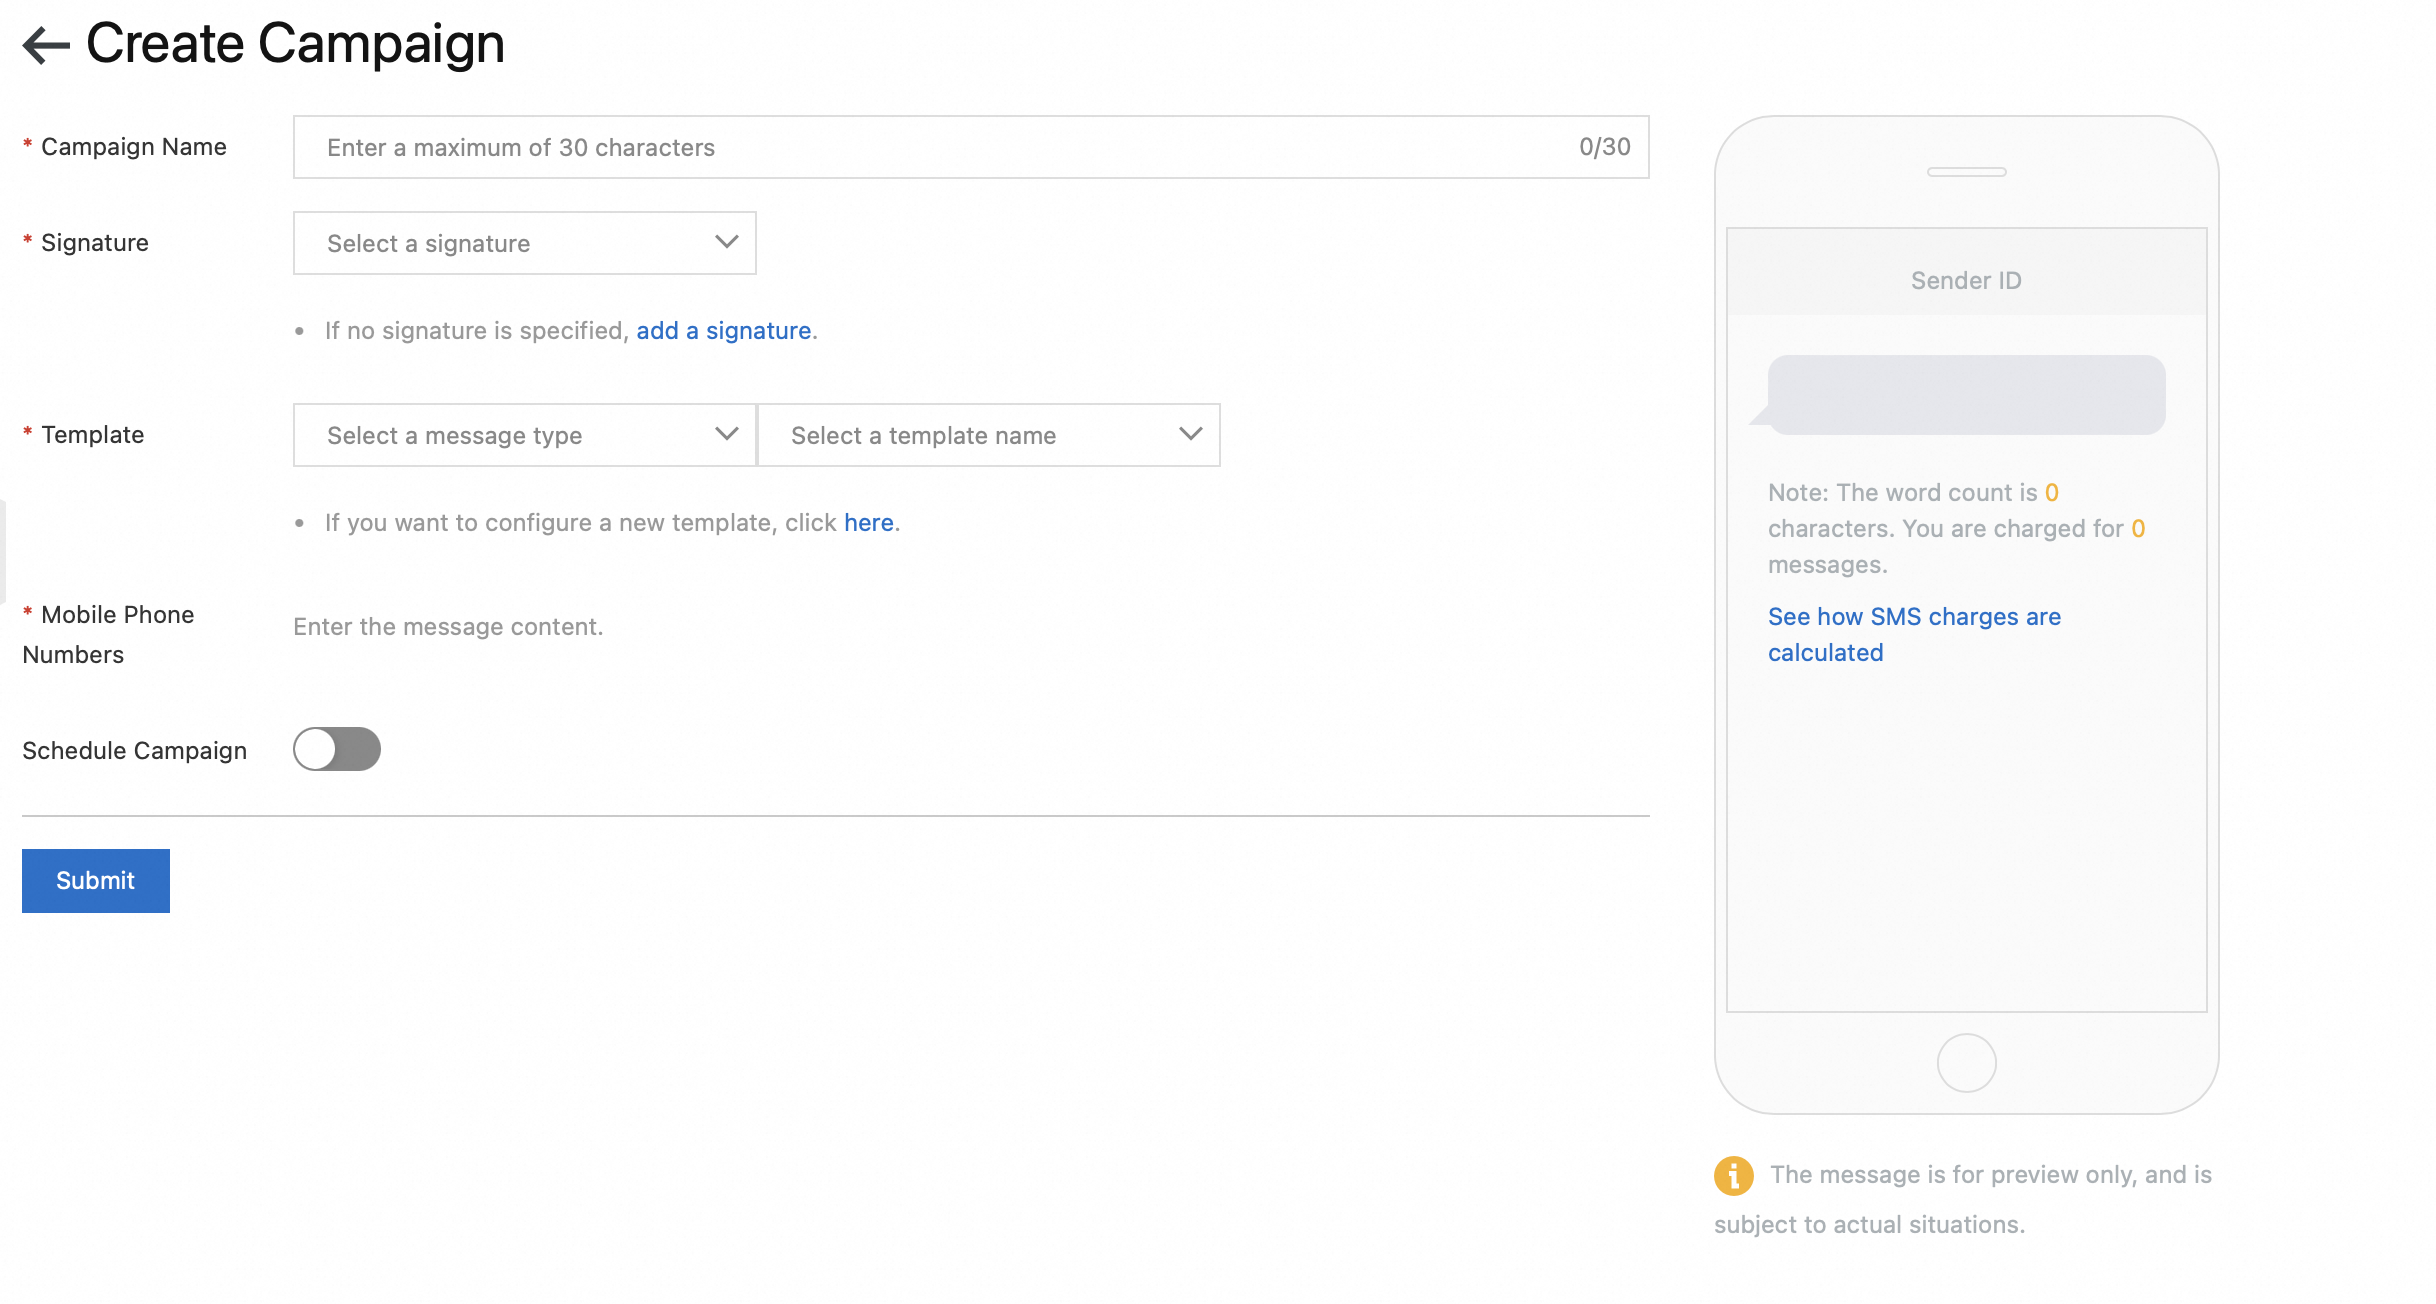
Task: Select the message type dropdown chevron
Action: pos(727,435)
